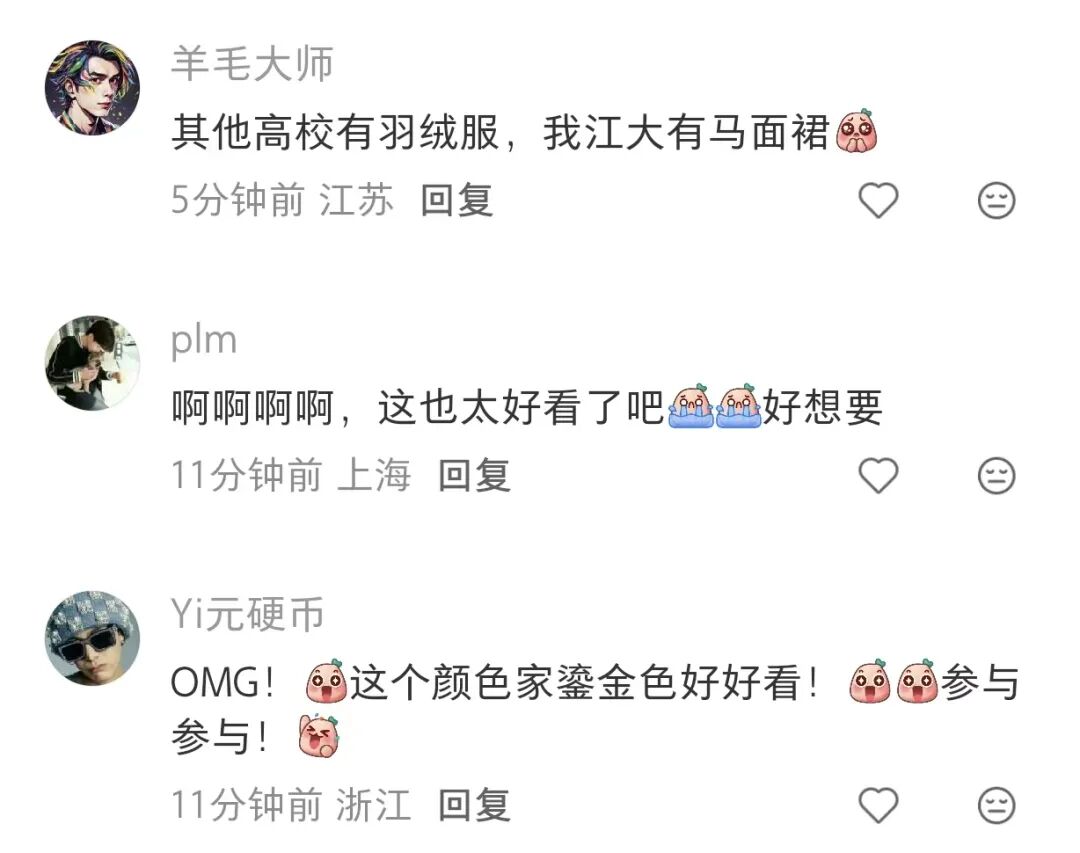Tap the peach emoji after 马面裙
Viewport: 1080px width, 853px height.
click(x=856, y=131)
